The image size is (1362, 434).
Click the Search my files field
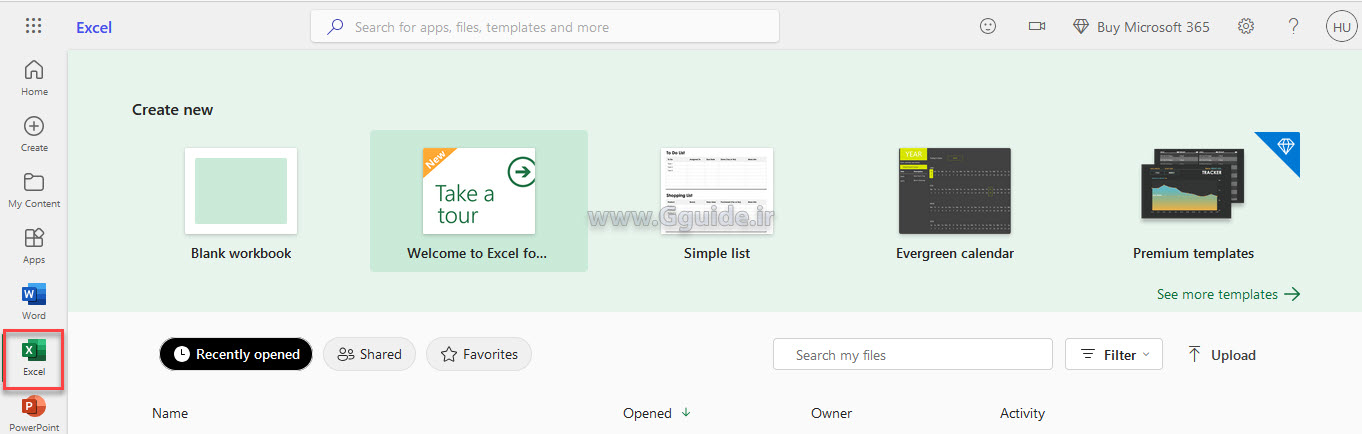(912, 354)
